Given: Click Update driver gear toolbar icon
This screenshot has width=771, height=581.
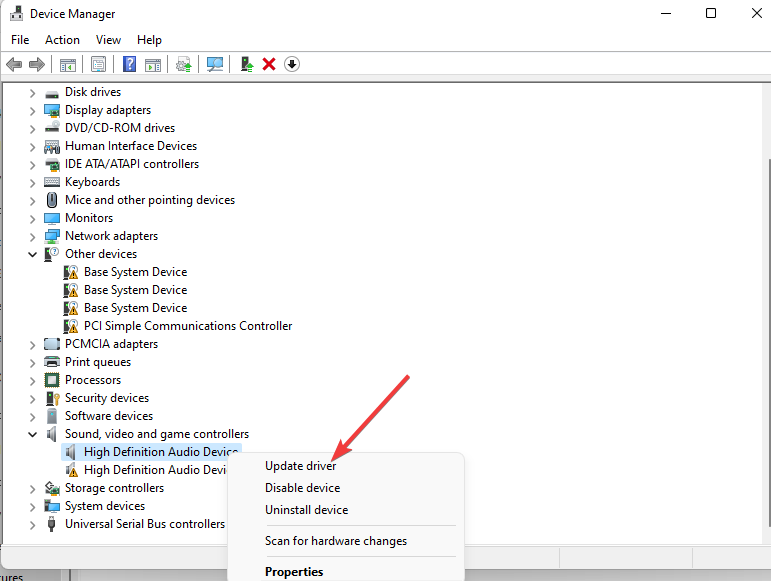Looking at the screenshot, I should pos(183,64).
